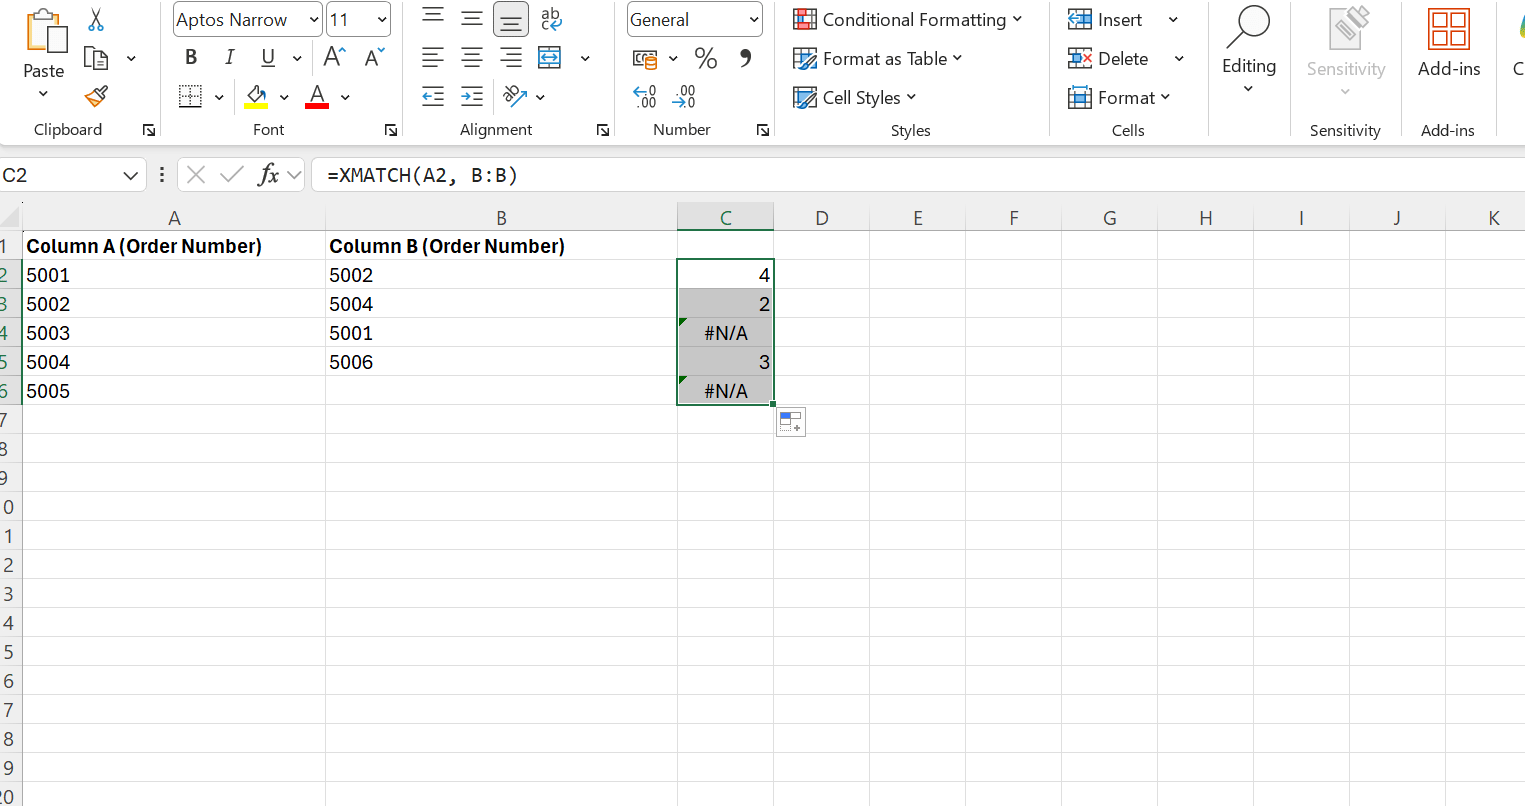Click the Insert Function fx icon

pyautogui.click(x=268, y=175)
